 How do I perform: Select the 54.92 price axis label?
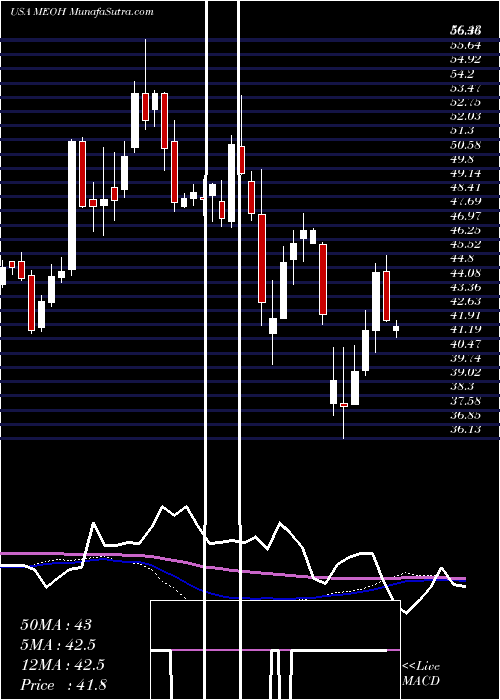coord(466,59)
